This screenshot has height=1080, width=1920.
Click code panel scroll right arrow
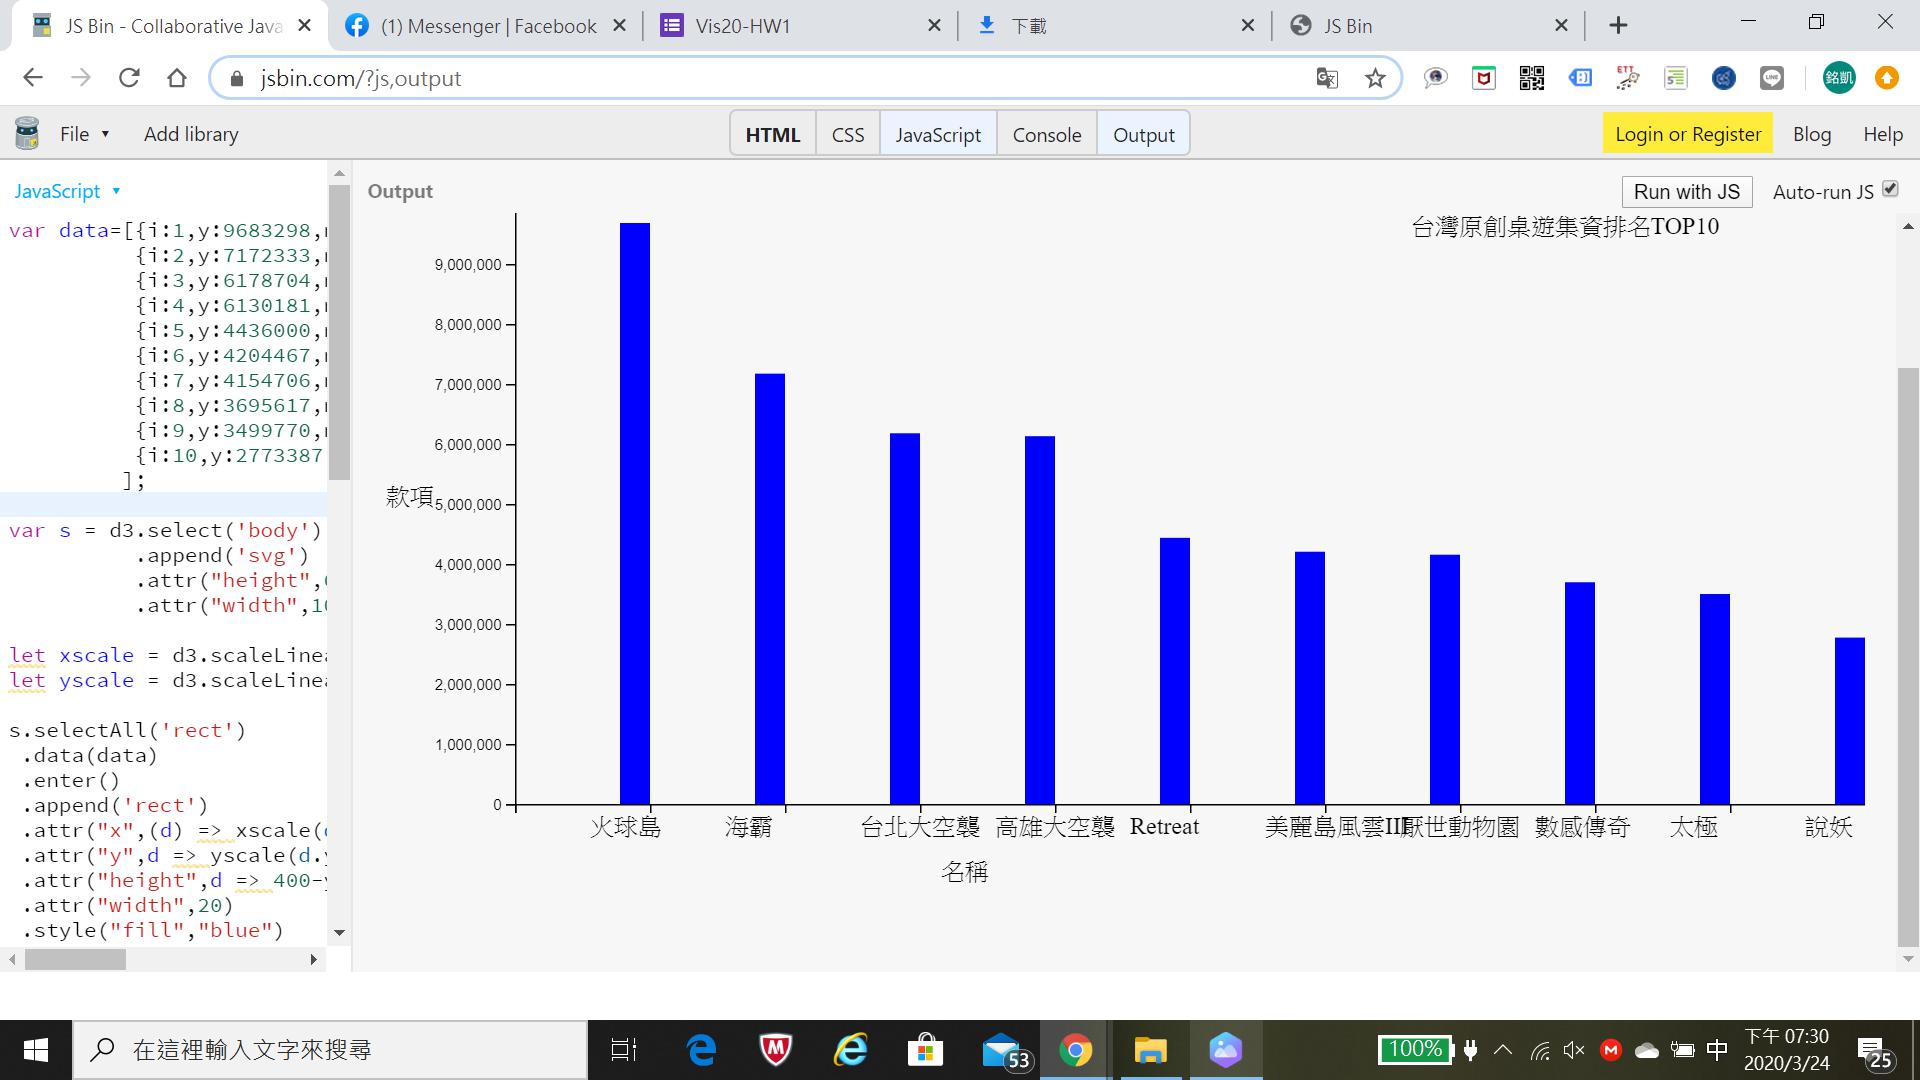pos(314,960)
